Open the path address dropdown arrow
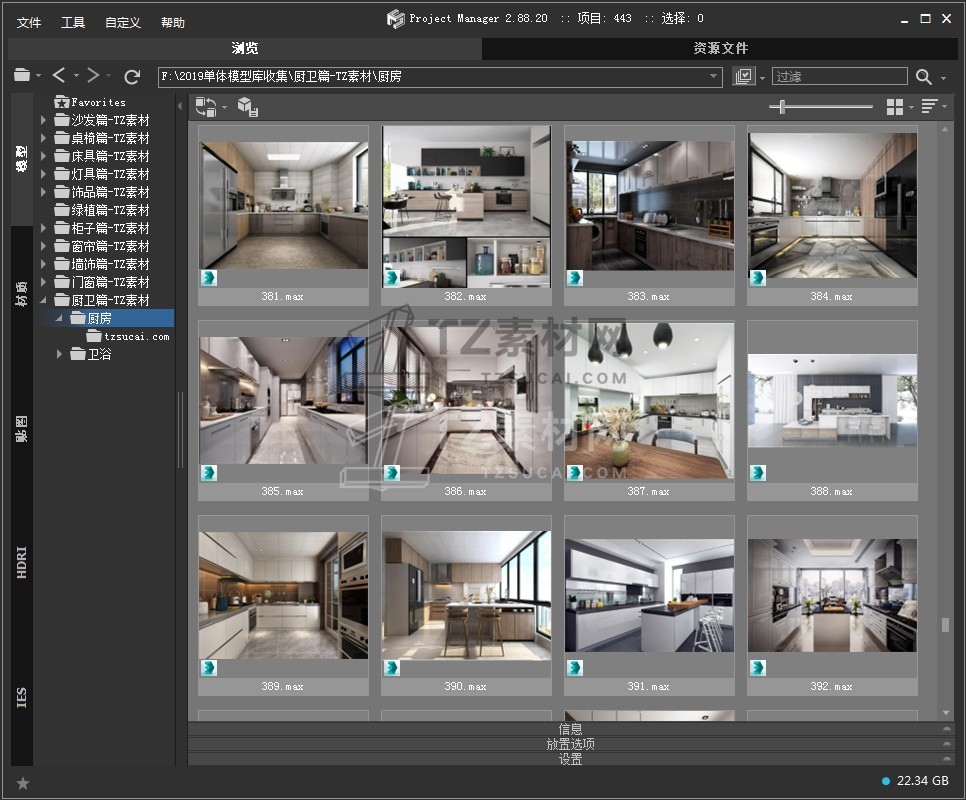Screen dimensions: 966x800 (x=714, y=76)
